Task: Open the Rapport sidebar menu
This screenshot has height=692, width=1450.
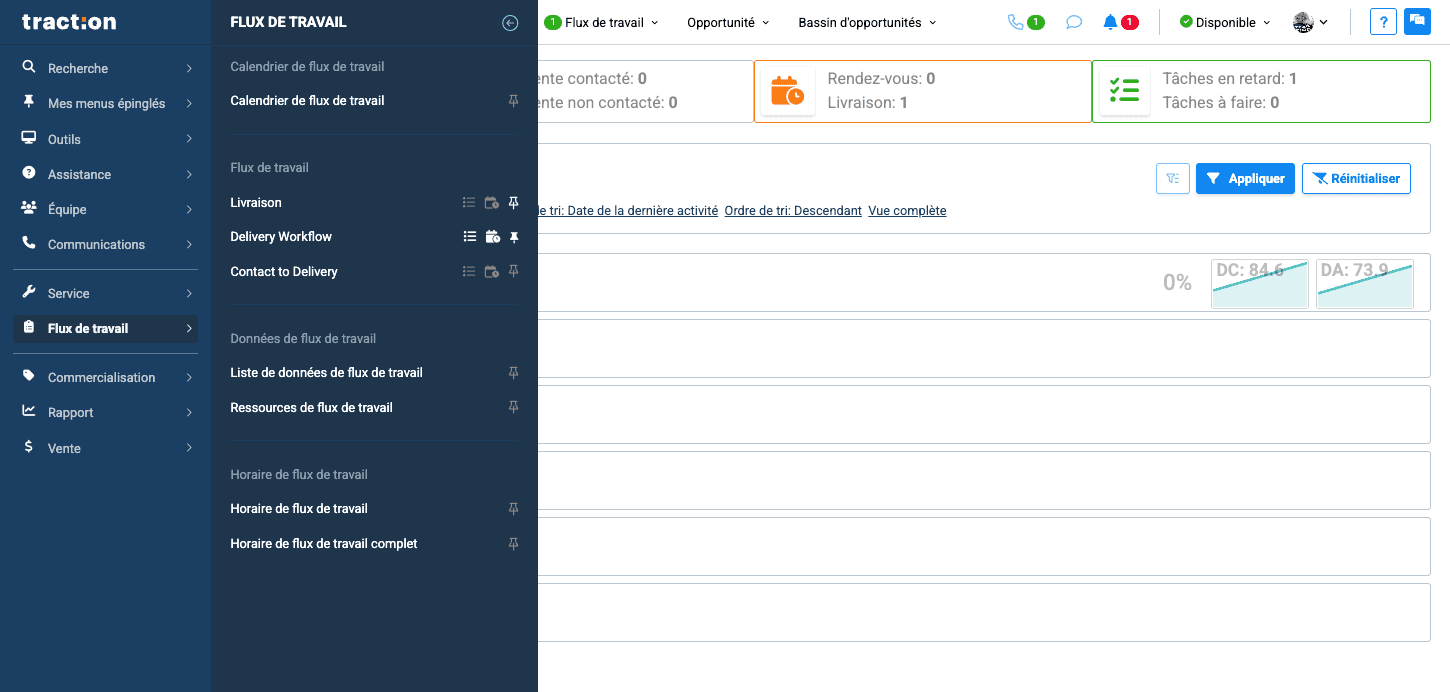Action: tap(106, 413)
